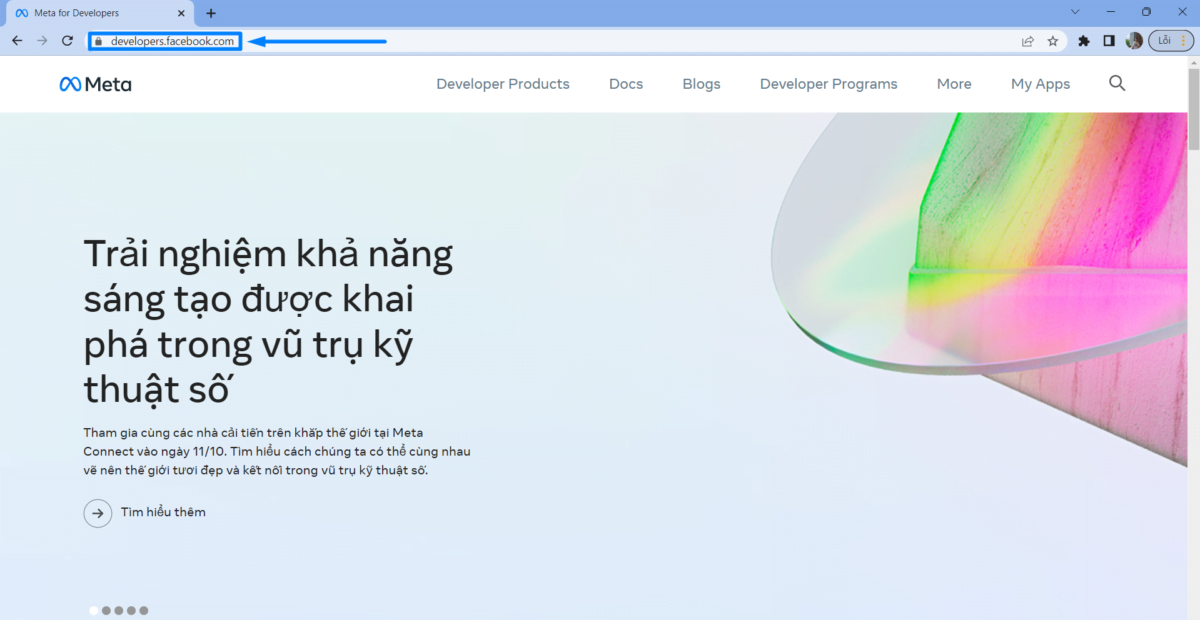Bookmark page with the star icon
The image size is (1200, 620).
tap(1053, 41)
